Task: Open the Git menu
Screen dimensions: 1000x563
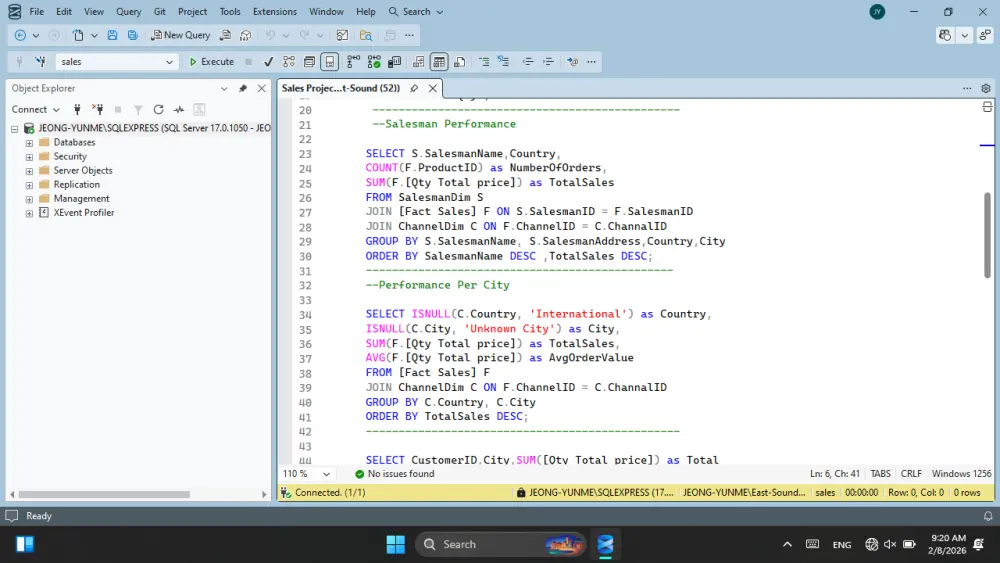Action: [x=159, y=11]
